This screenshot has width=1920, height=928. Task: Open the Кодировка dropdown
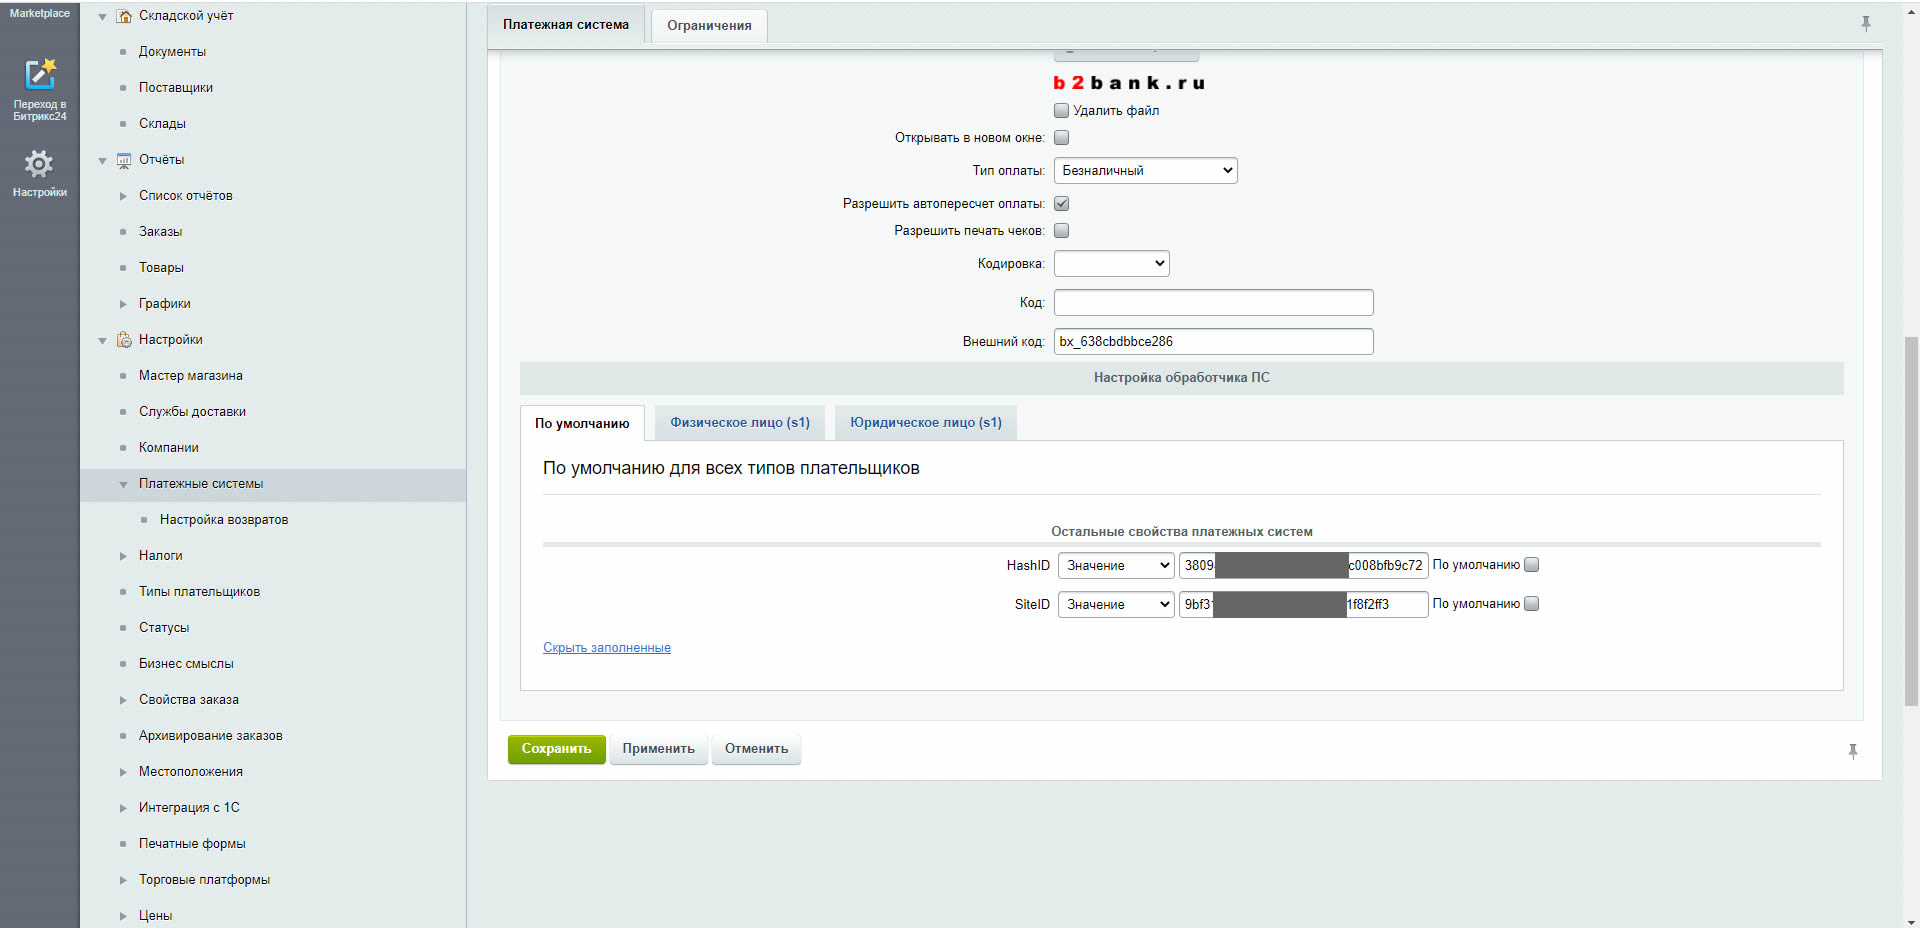1111,264
